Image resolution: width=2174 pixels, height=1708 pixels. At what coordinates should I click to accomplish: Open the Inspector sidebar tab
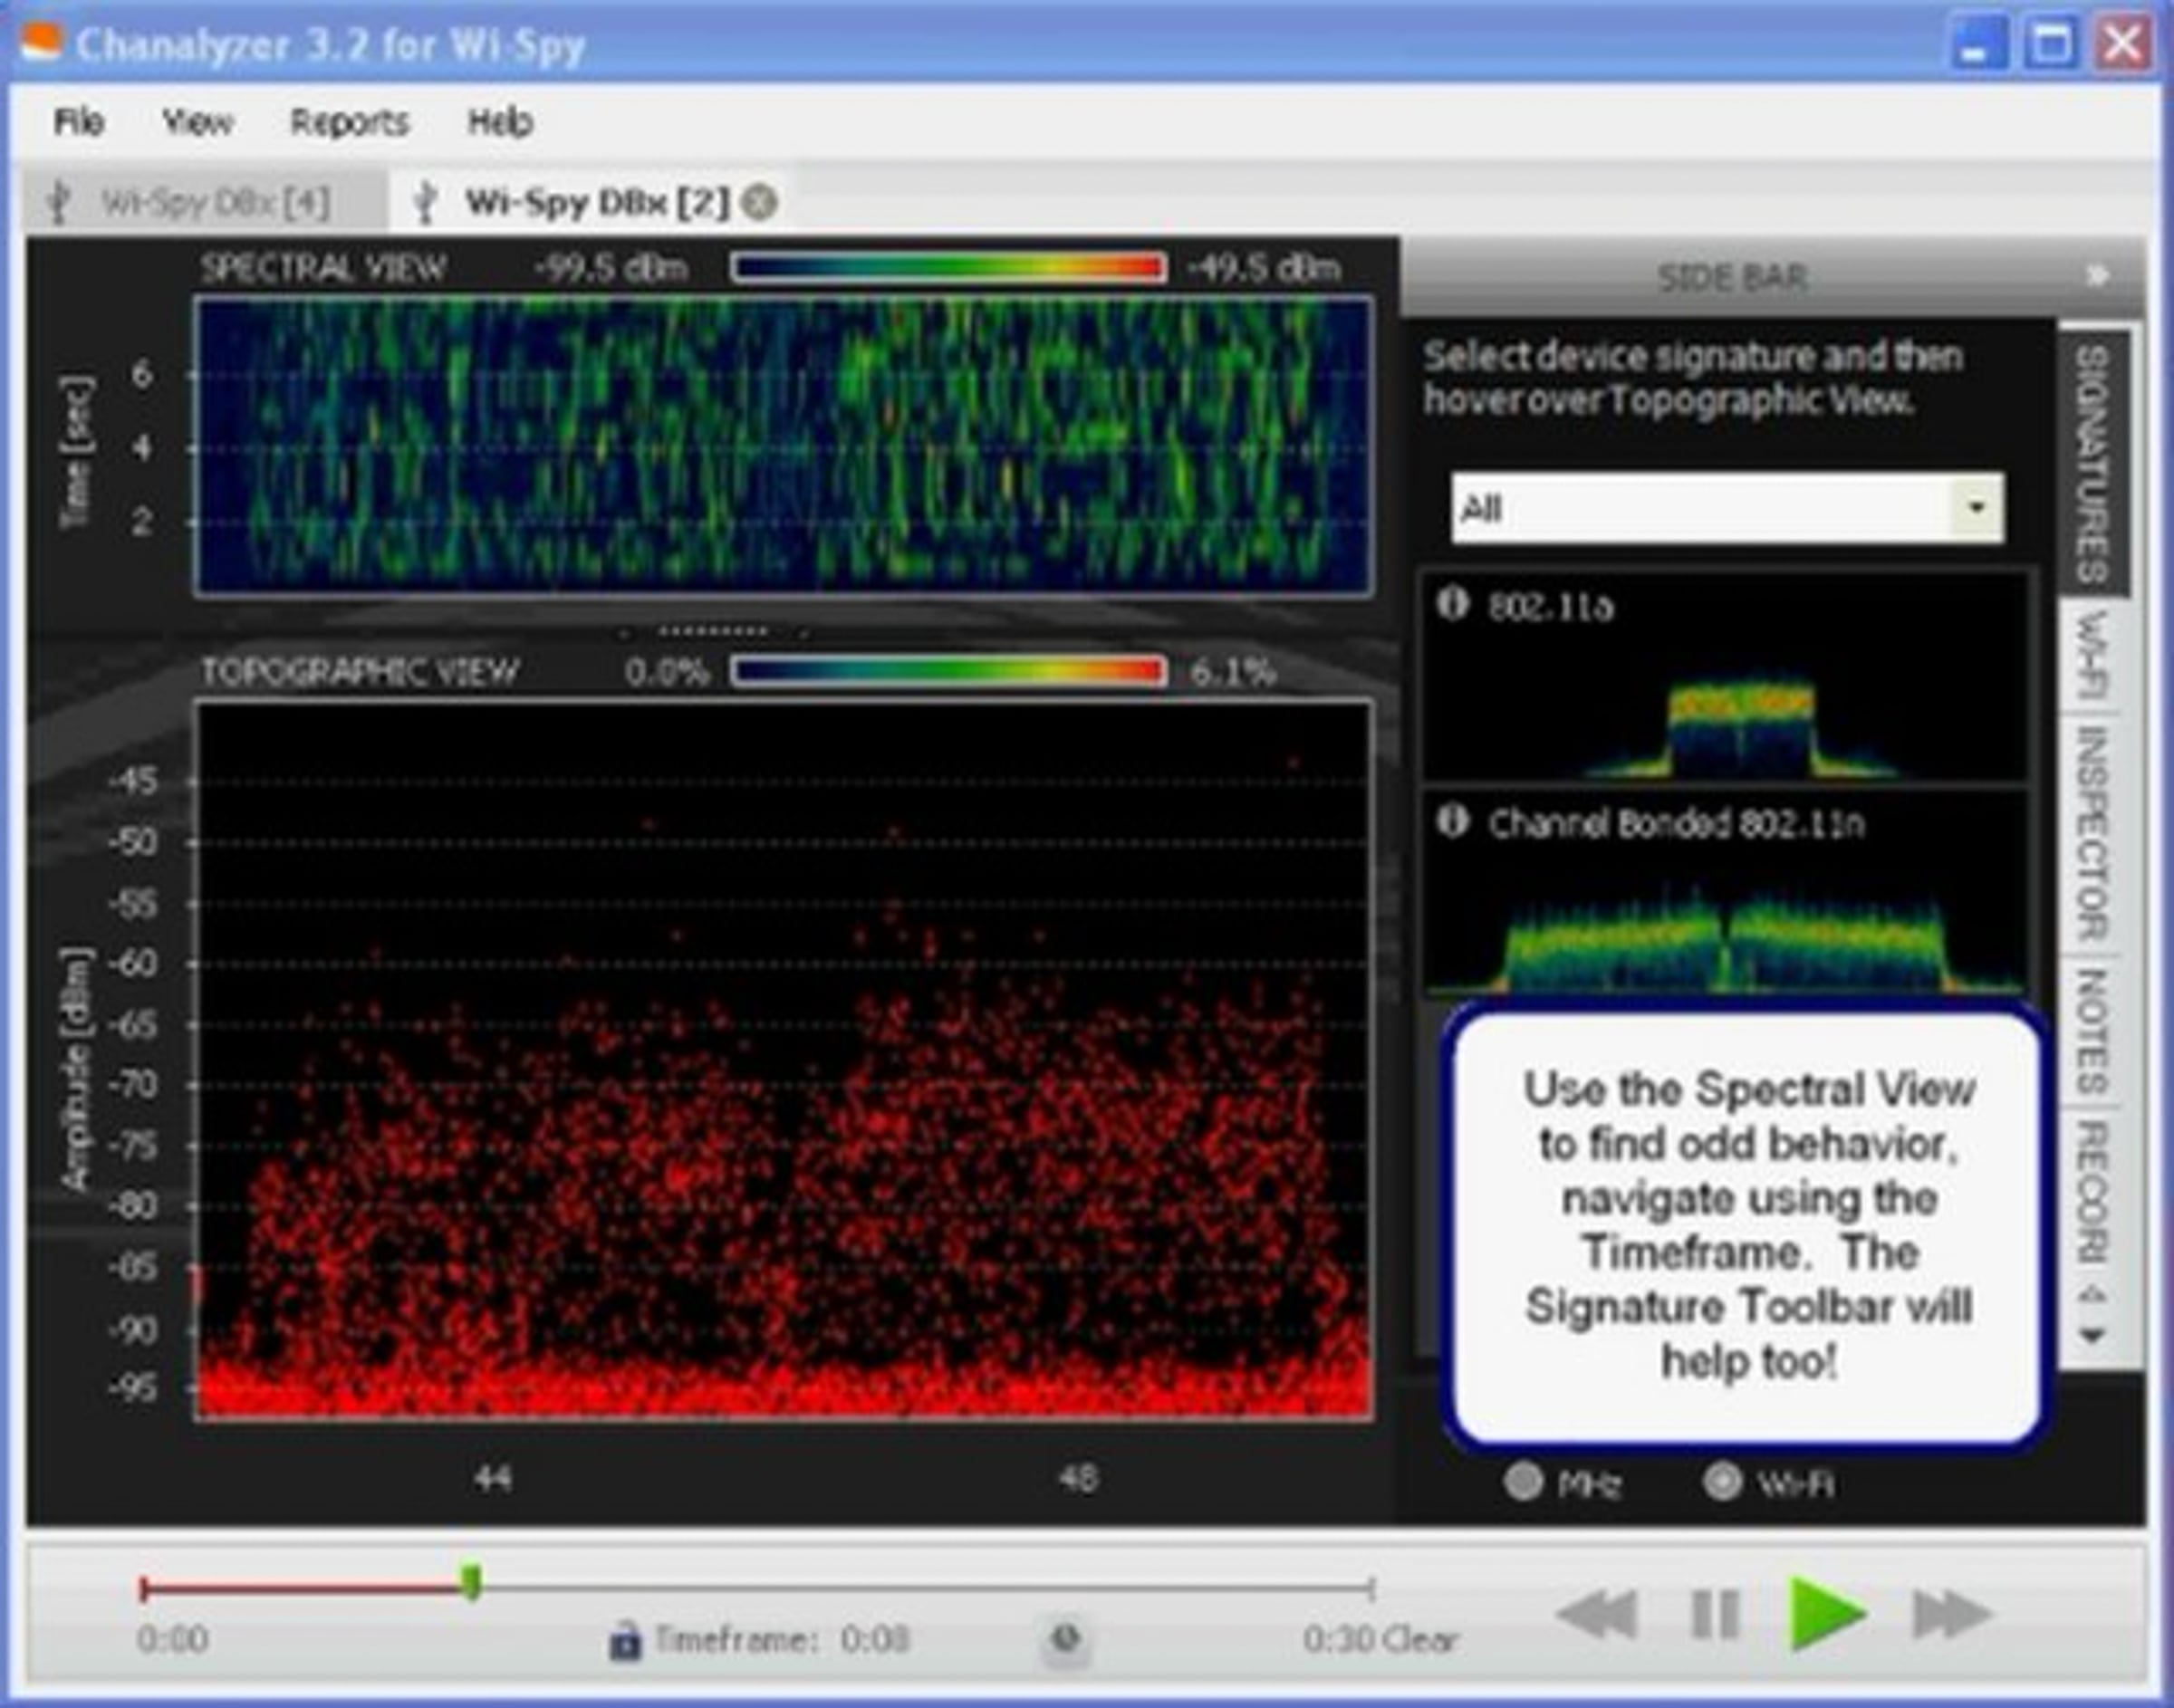pos(2092,832)
